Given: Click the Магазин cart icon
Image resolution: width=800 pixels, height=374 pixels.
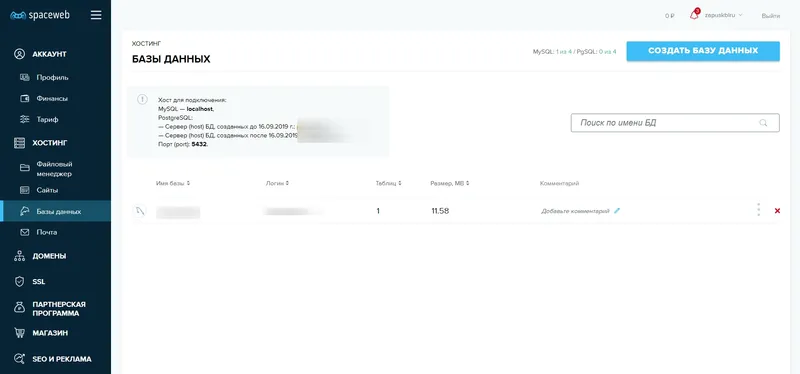Looking at the screenshot, I should coord(19,333).
